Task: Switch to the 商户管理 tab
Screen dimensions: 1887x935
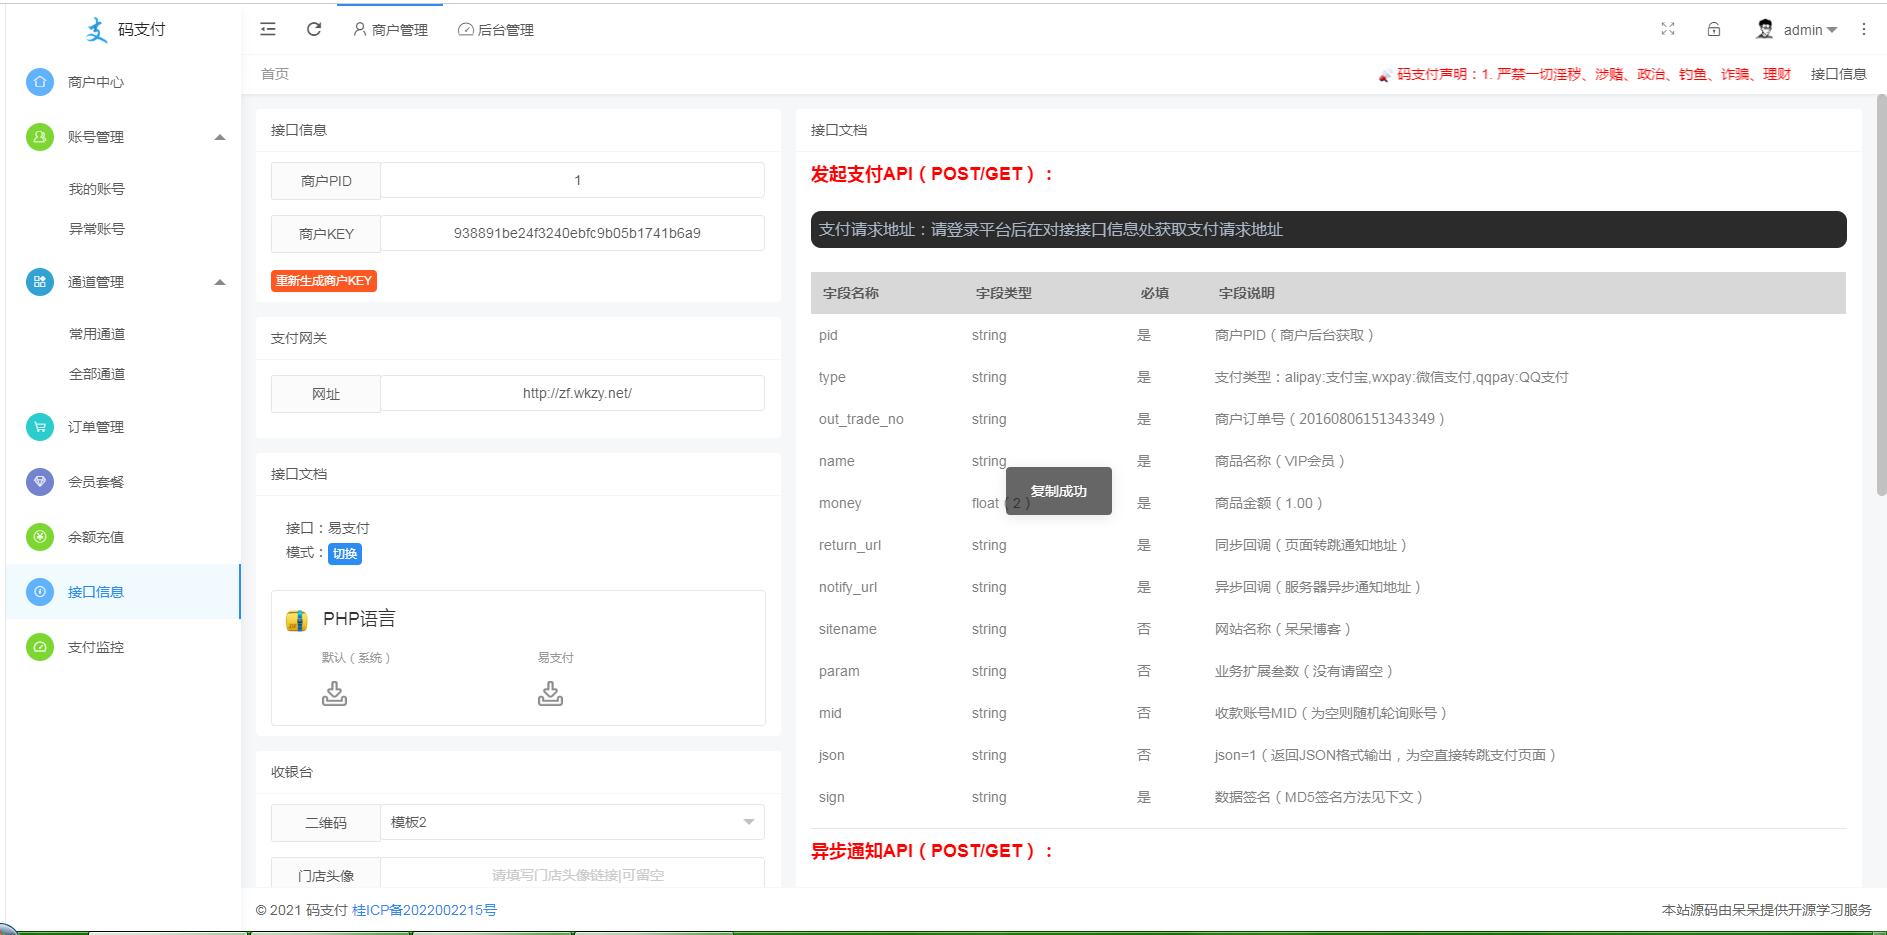Action: [390, 30]
